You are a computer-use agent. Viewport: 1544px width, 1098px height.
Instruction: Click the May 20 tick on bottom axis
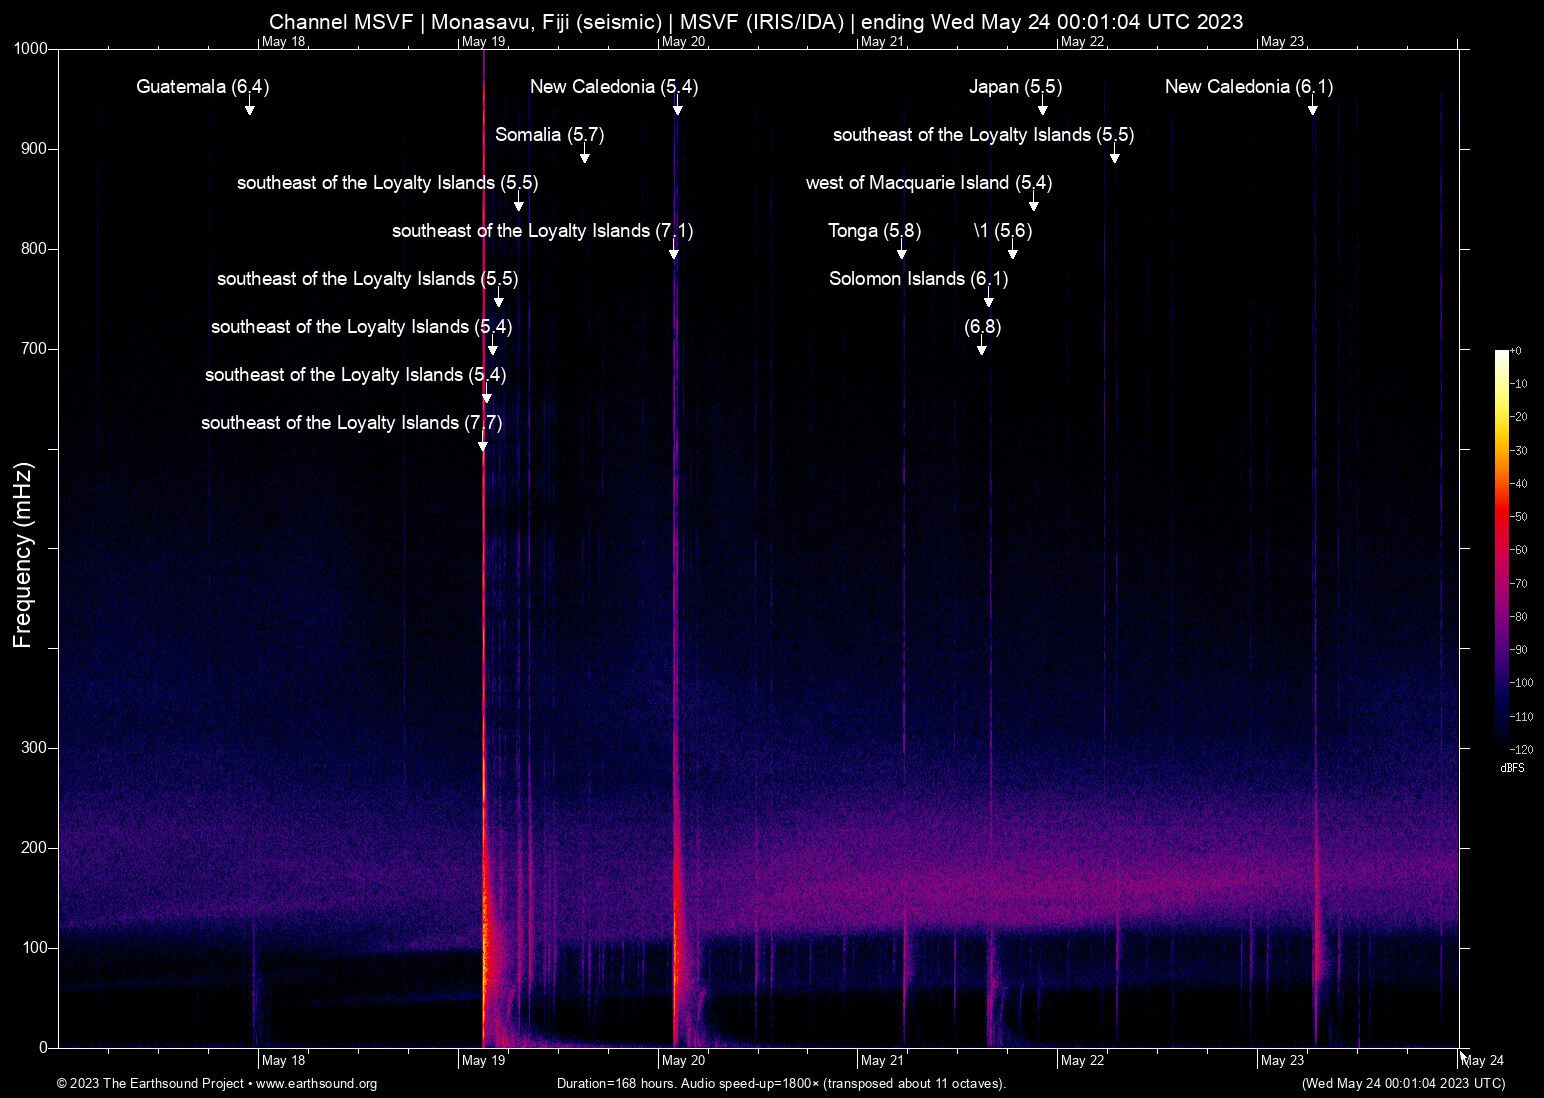coord(683,1060)
